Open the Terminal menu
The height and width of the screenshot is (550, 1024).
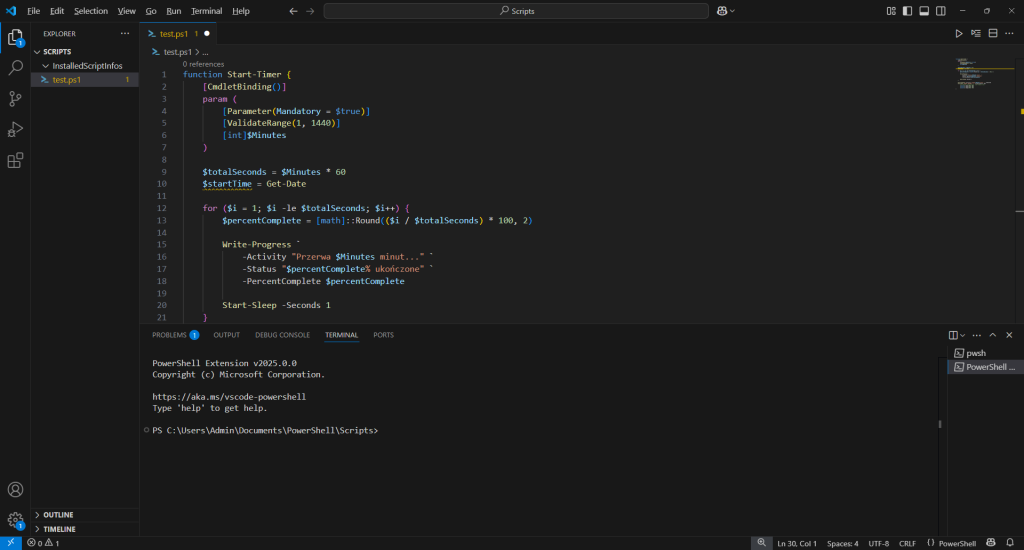click(x=206, y=11)
